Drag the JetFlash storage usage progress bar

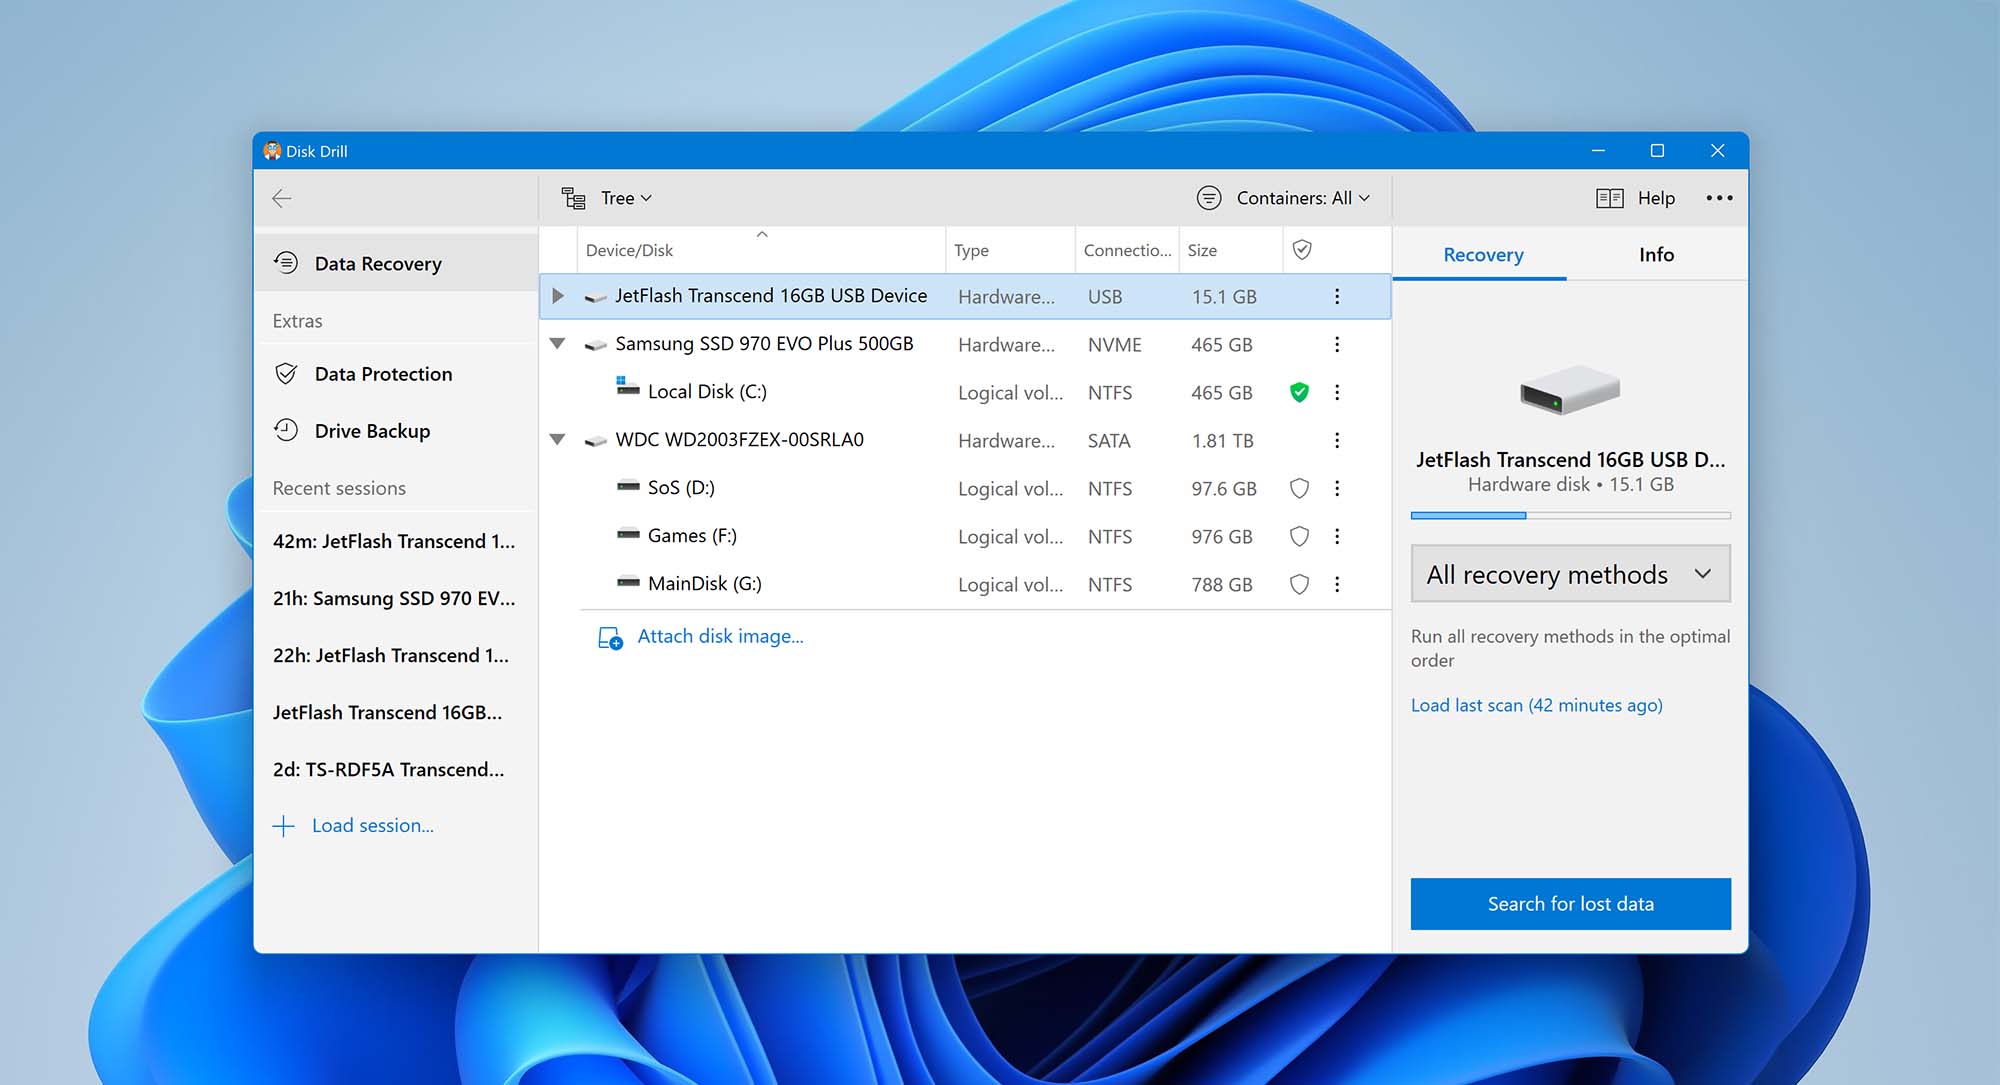click(x=1571, y=514)
